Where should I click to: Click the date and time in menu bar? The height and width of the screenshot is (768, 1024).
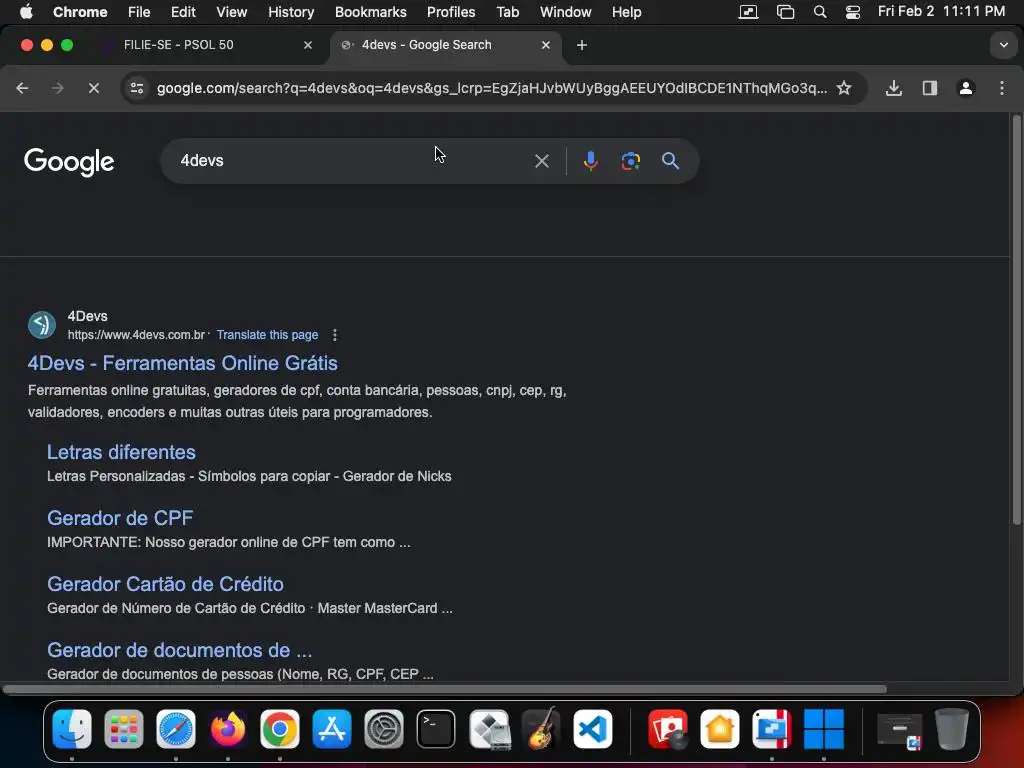941,12
